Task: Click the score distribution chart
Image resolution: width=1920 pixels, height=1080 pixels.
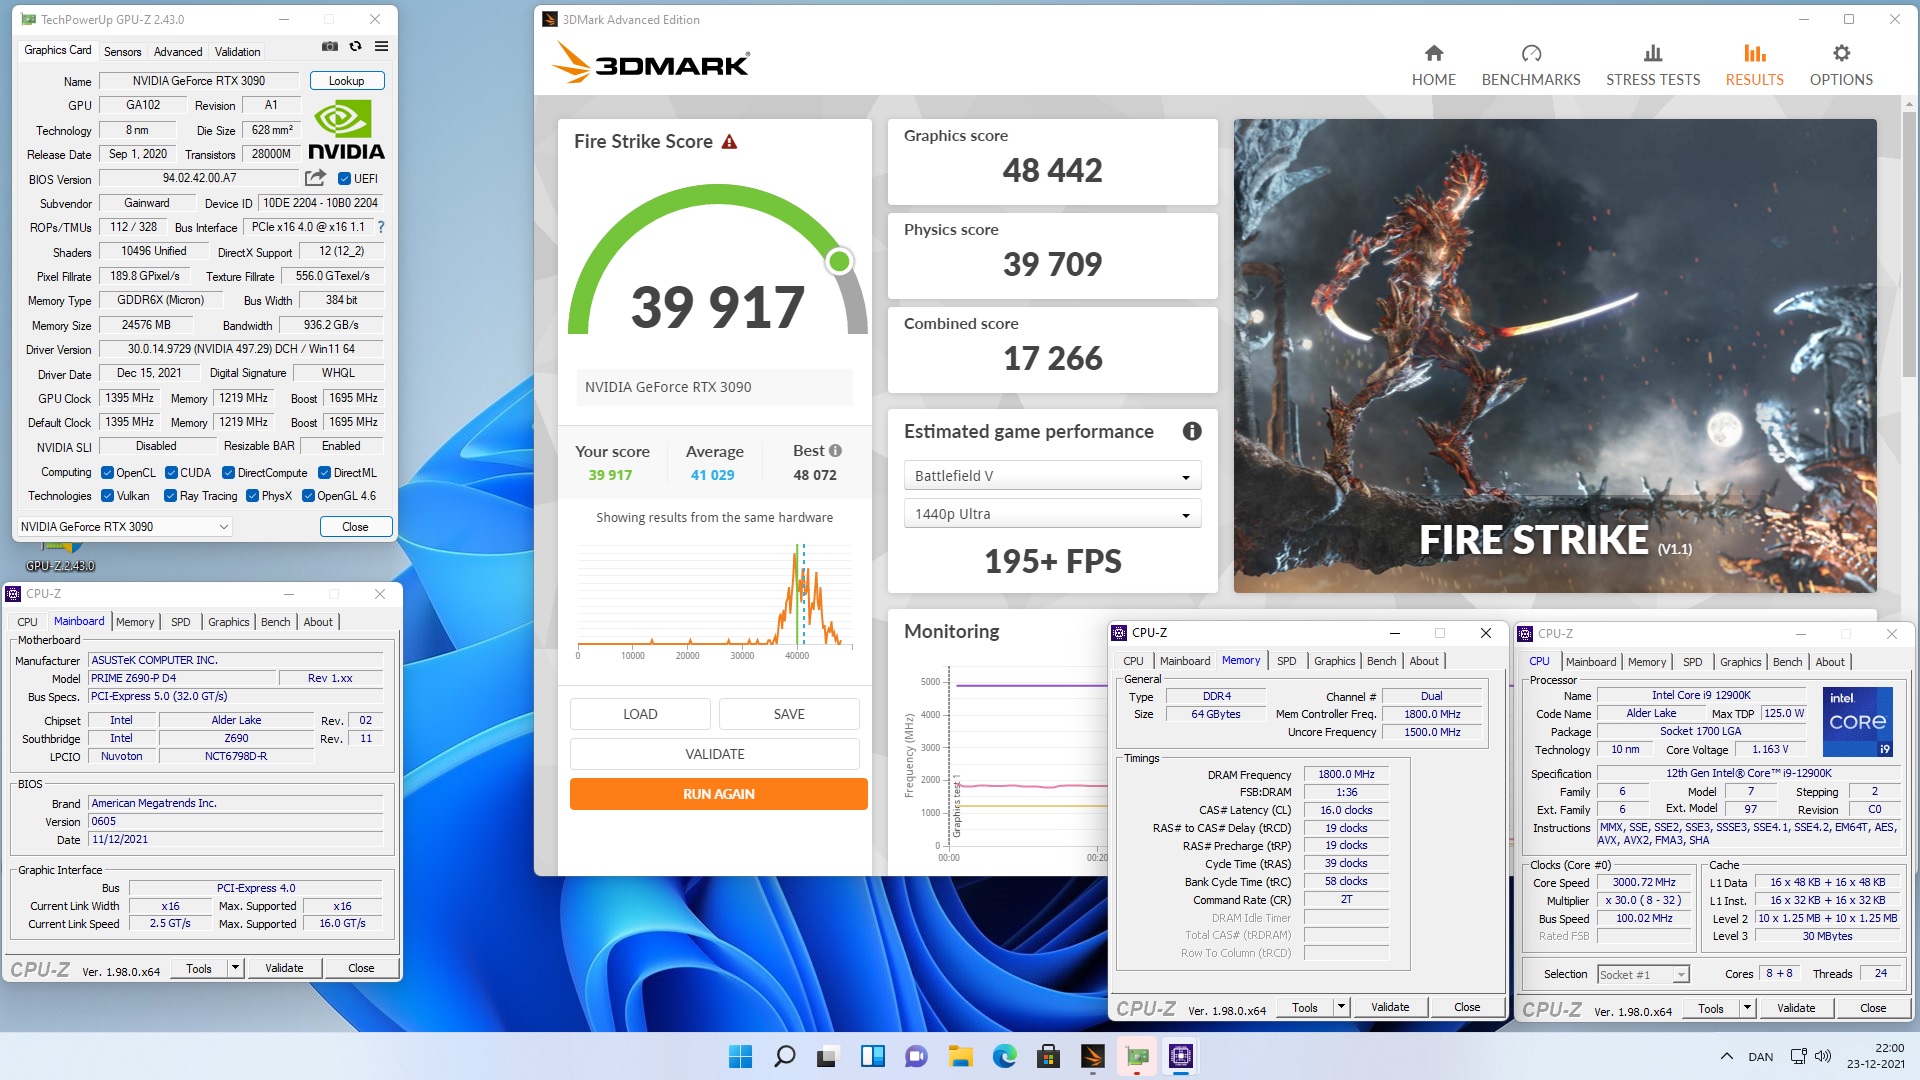Action: click(x=714, y=598)
